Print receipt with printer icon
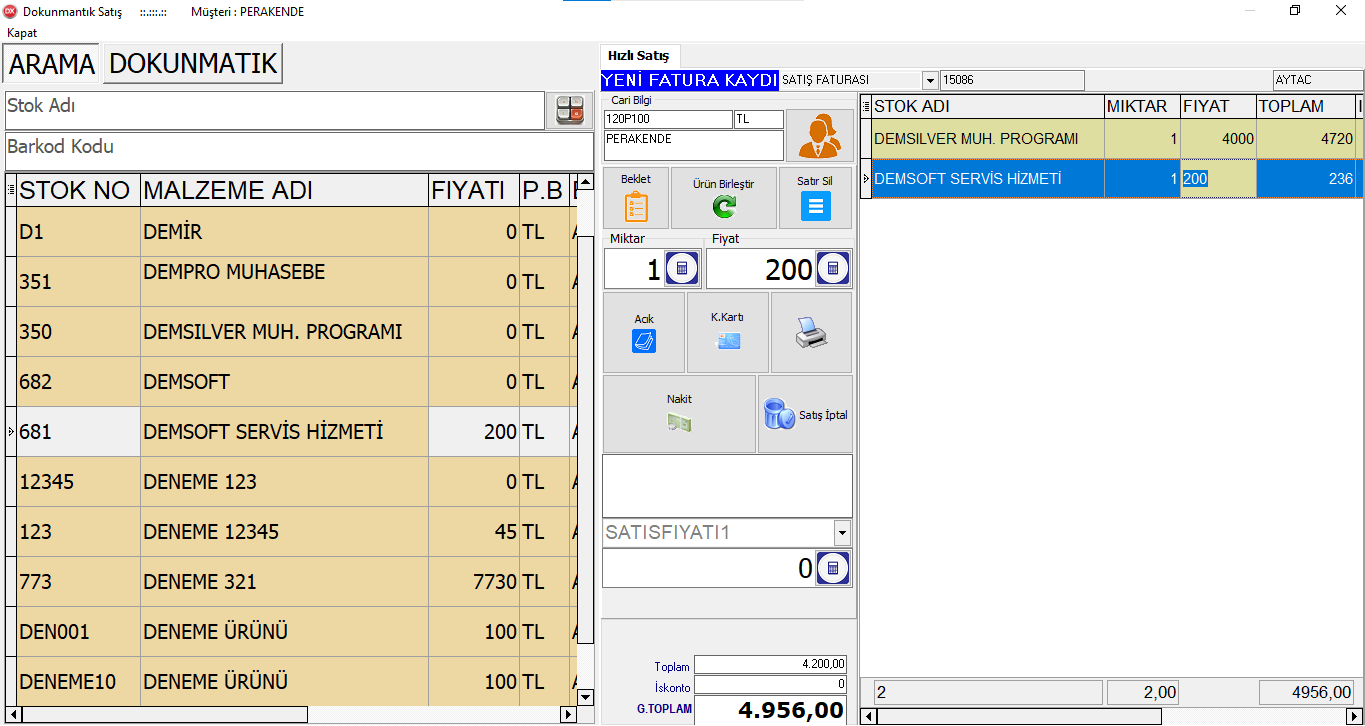 pos(811,332)
